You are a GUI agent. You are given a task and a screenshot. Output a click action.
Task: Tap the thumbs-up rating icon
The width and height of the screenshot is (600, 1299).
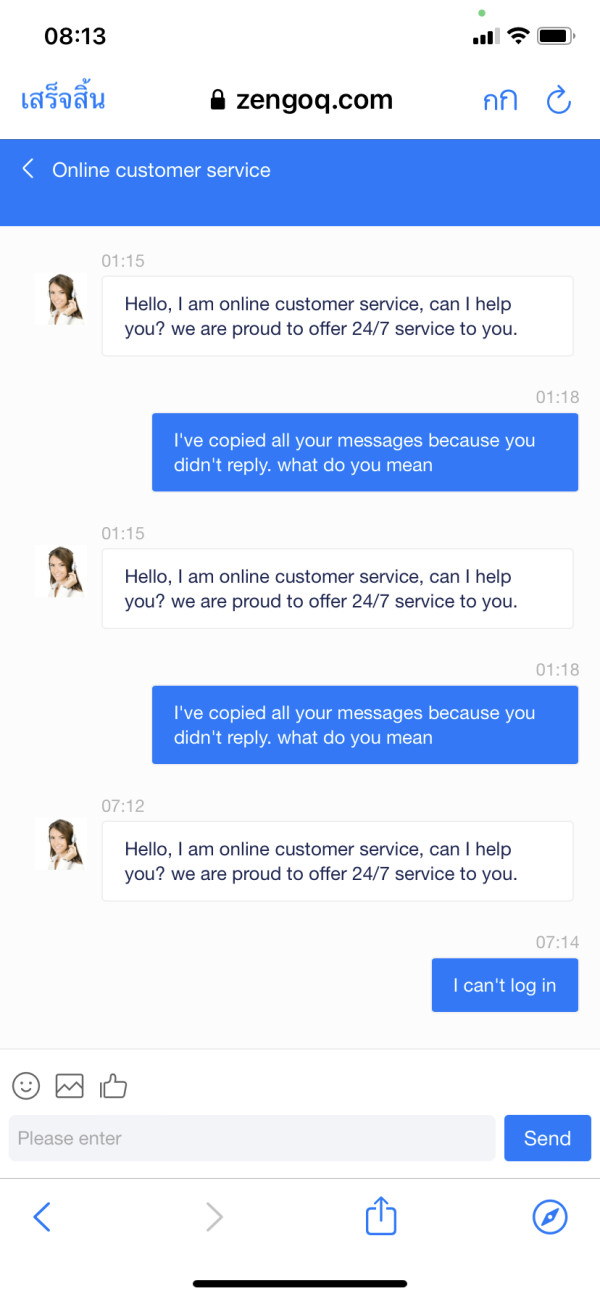114,1085
